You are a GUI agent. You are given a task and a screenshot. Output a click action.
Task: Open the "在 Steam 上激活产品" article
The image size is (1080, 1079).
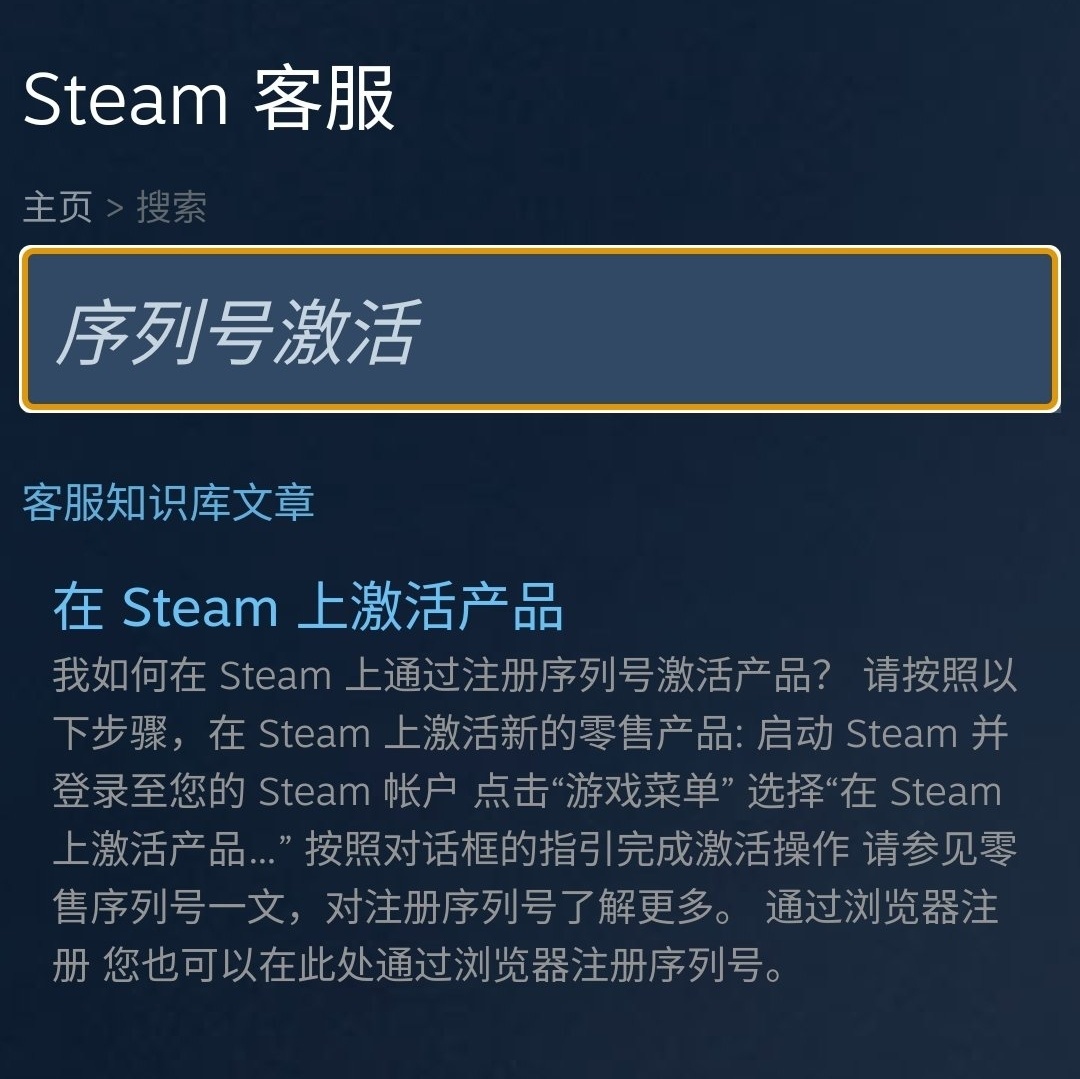click(x=308, y=607)
